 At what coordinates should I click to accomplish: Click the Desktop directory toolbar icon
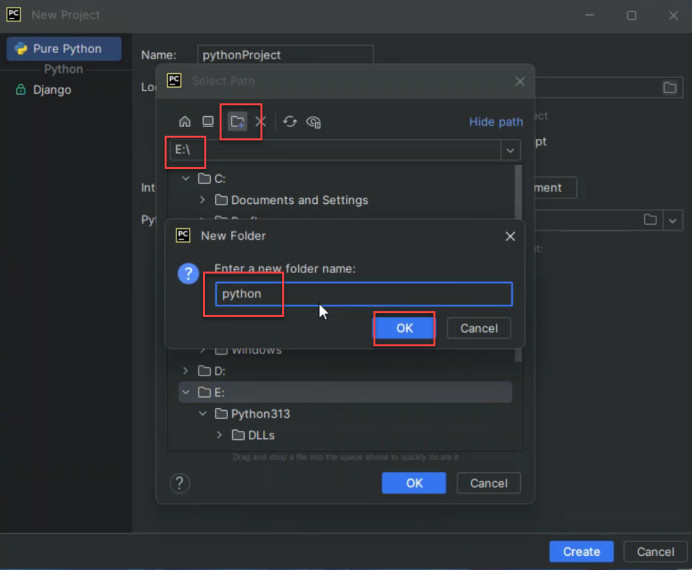[x=208, y=122]
